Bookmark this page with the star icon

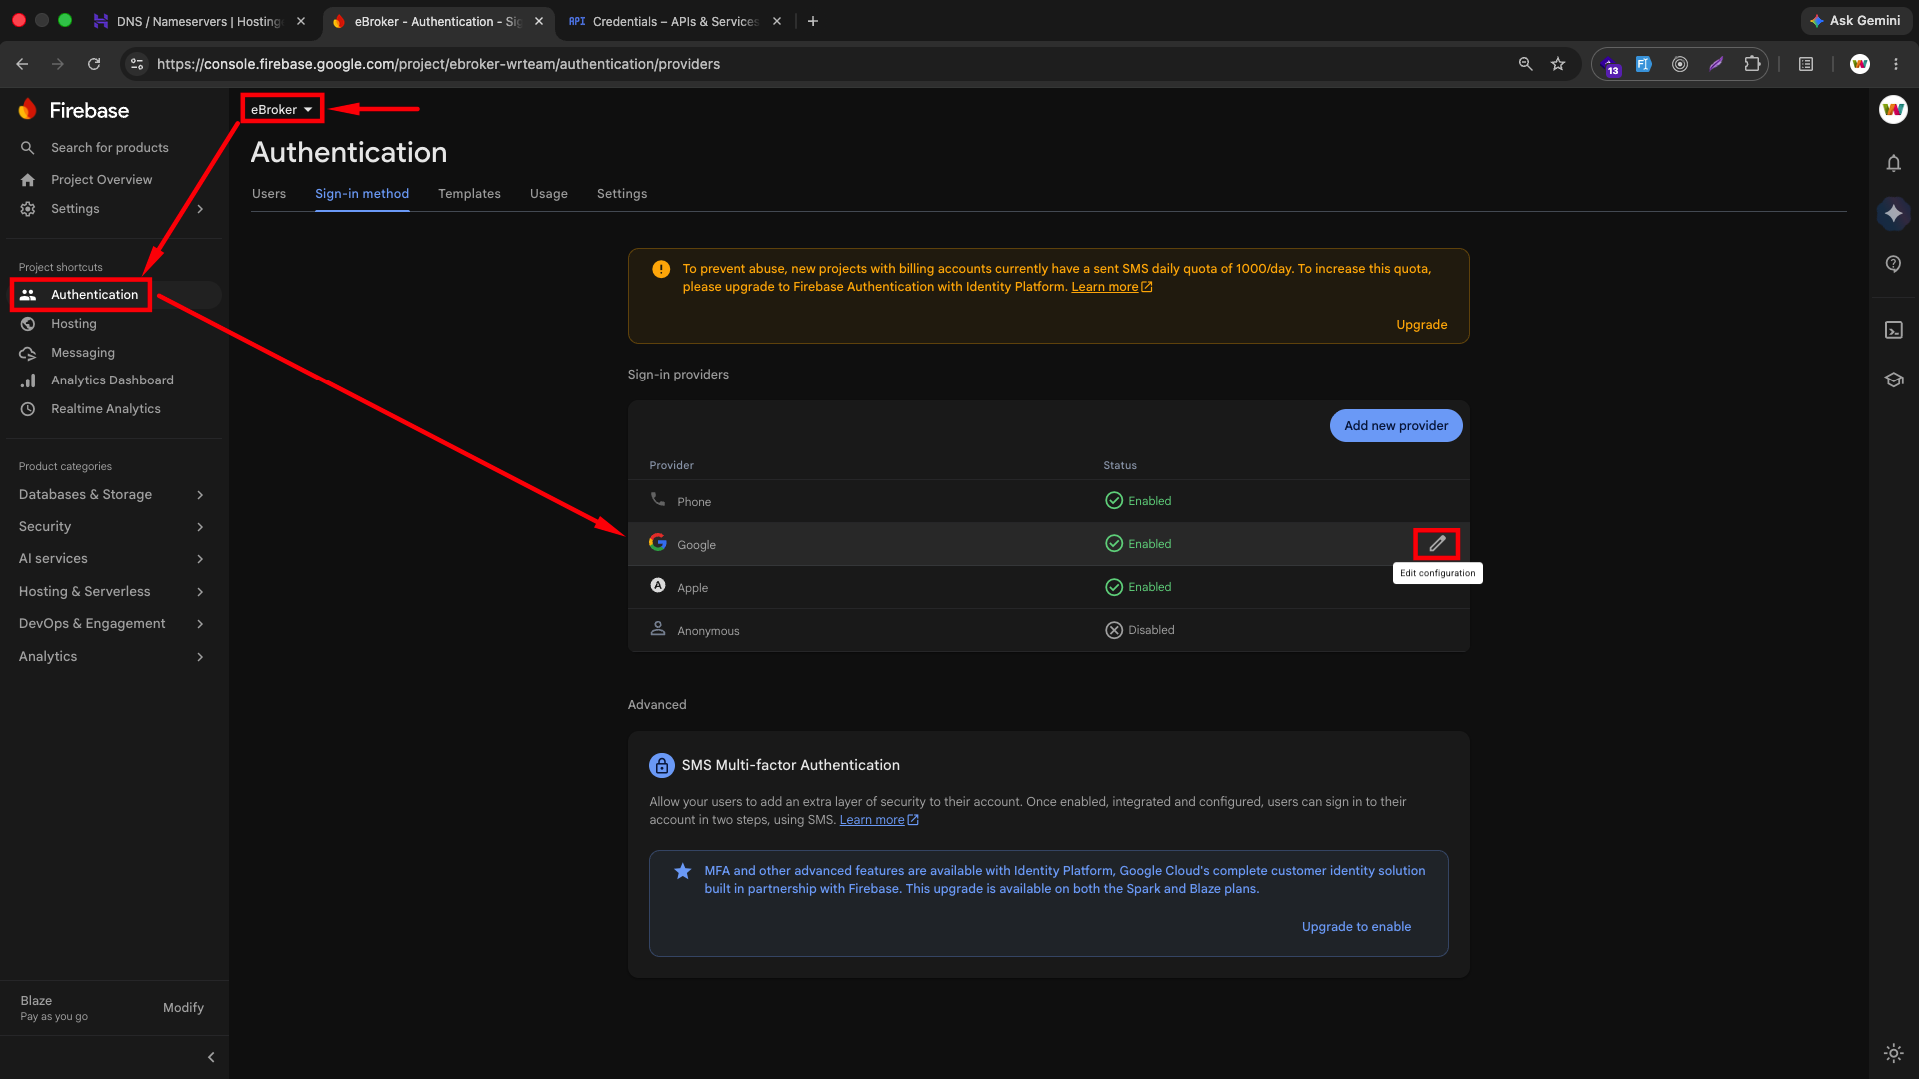(1558, 64)
